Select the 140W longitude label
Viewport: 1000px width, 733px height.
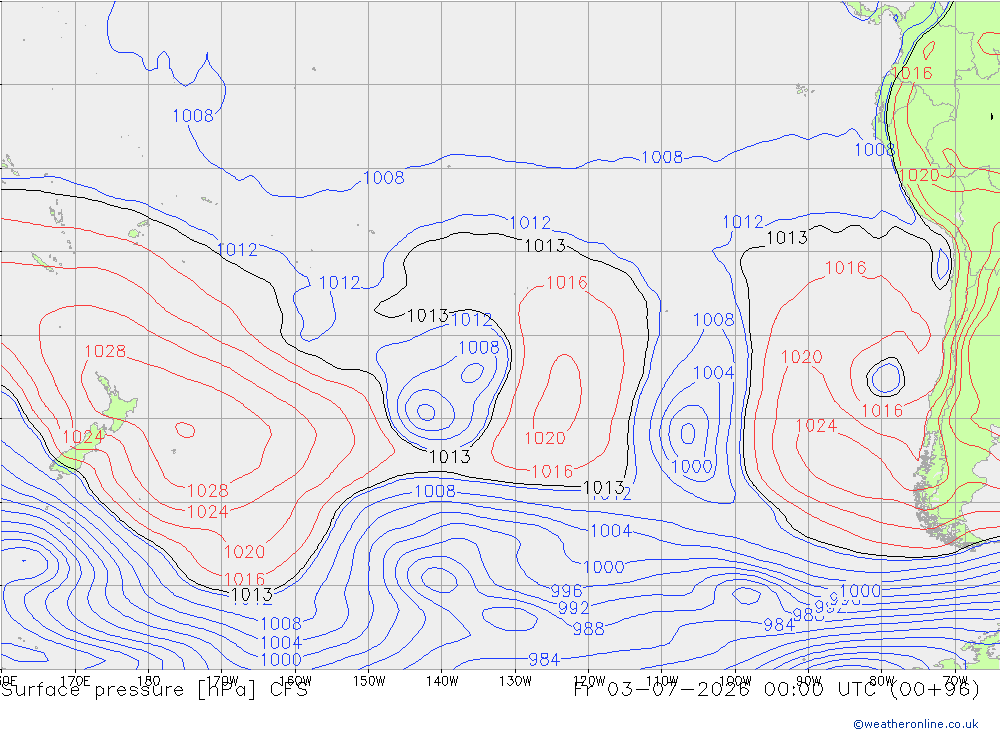pyautogui.click(x=442, y=681)
